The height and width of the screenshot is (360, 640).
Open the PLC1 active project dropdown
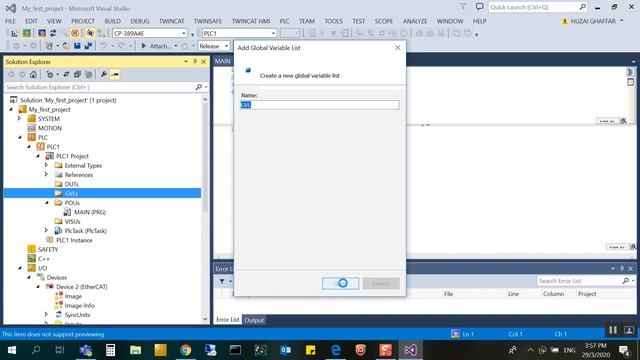coord(273,33)
